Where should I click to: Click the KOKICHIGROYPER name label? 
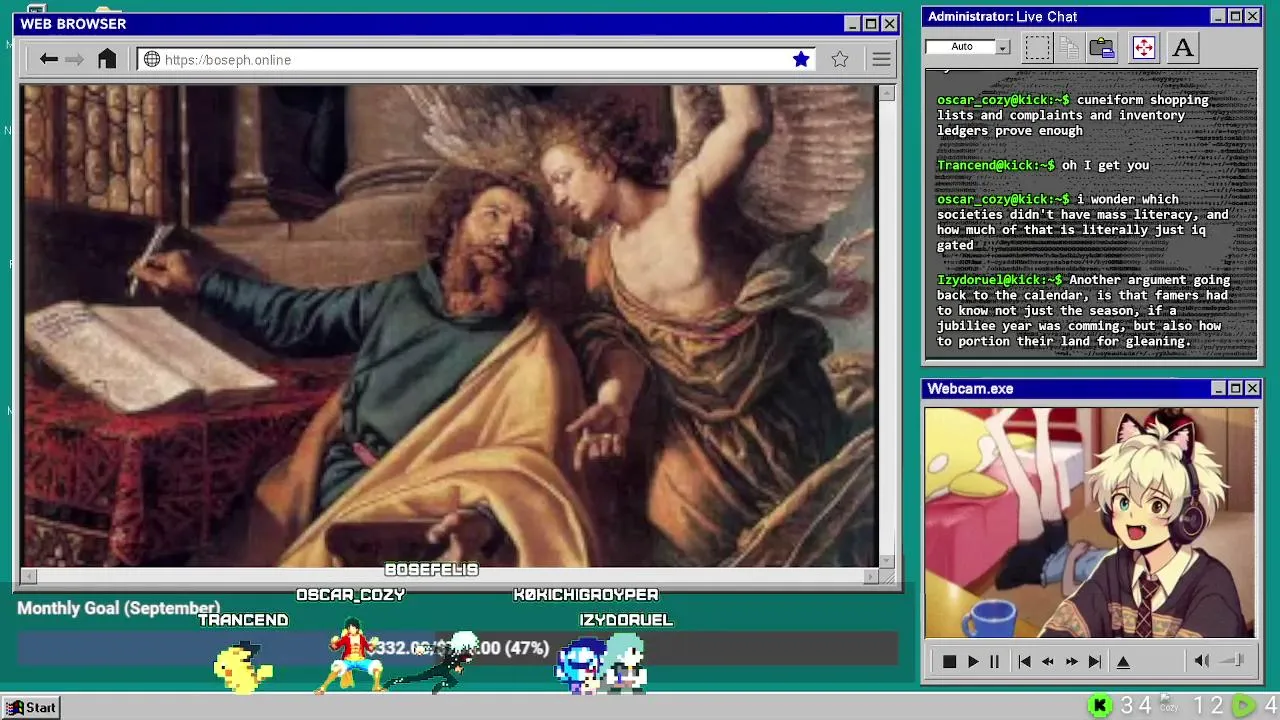586,594
